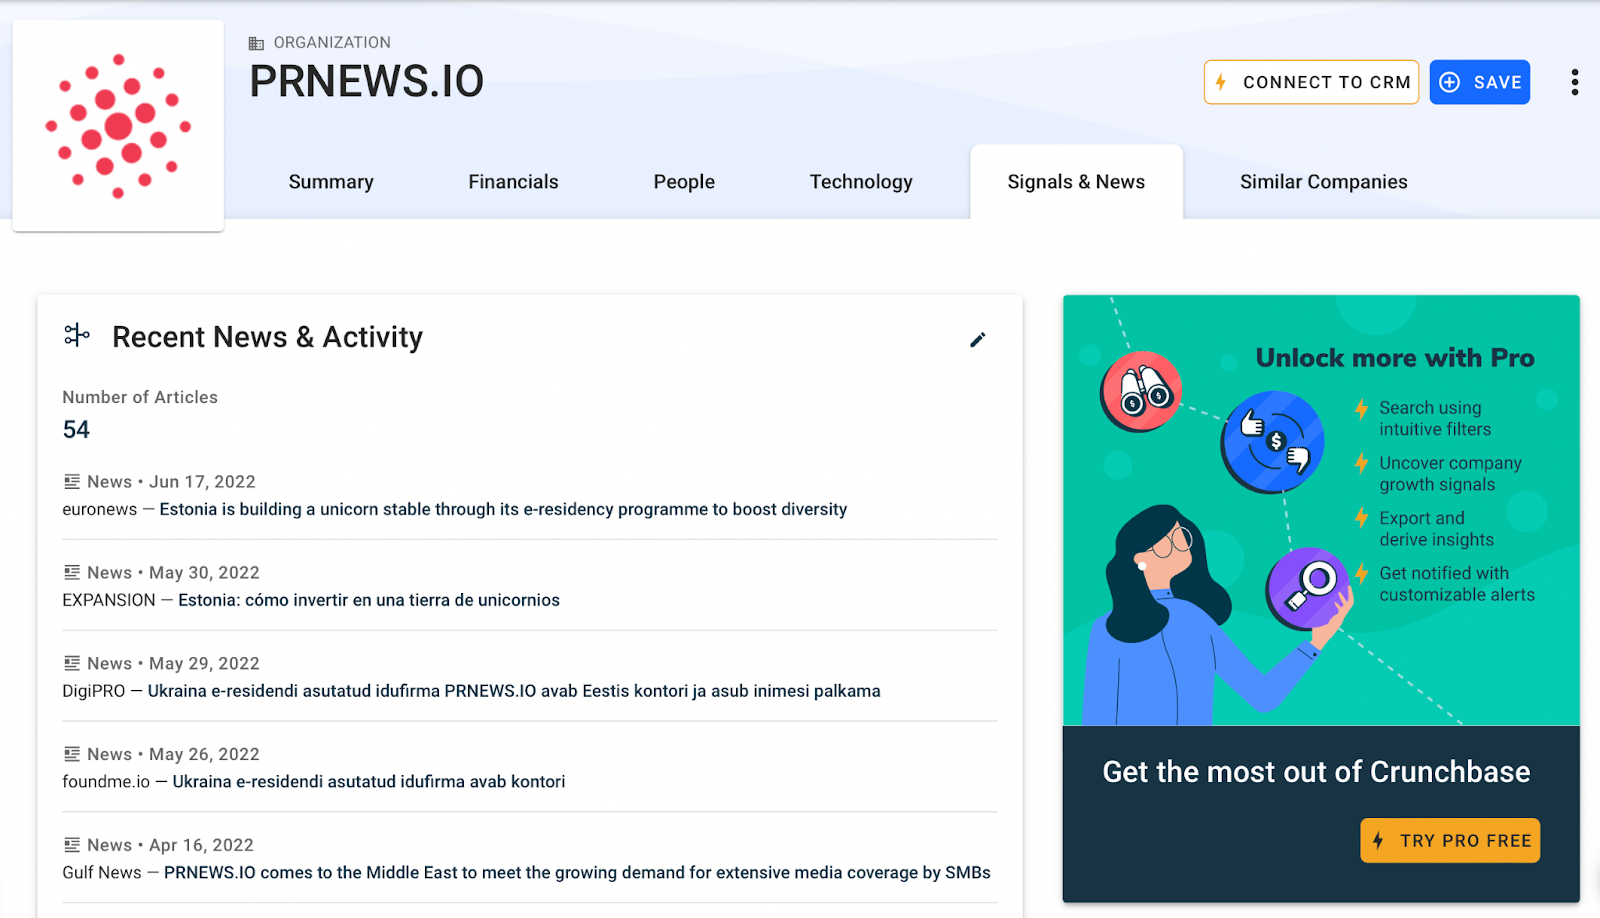This screenshot has height=918, width=1600.
Task: Click the lightning bolt on Connect to CRM
Action: point(1221,82)
